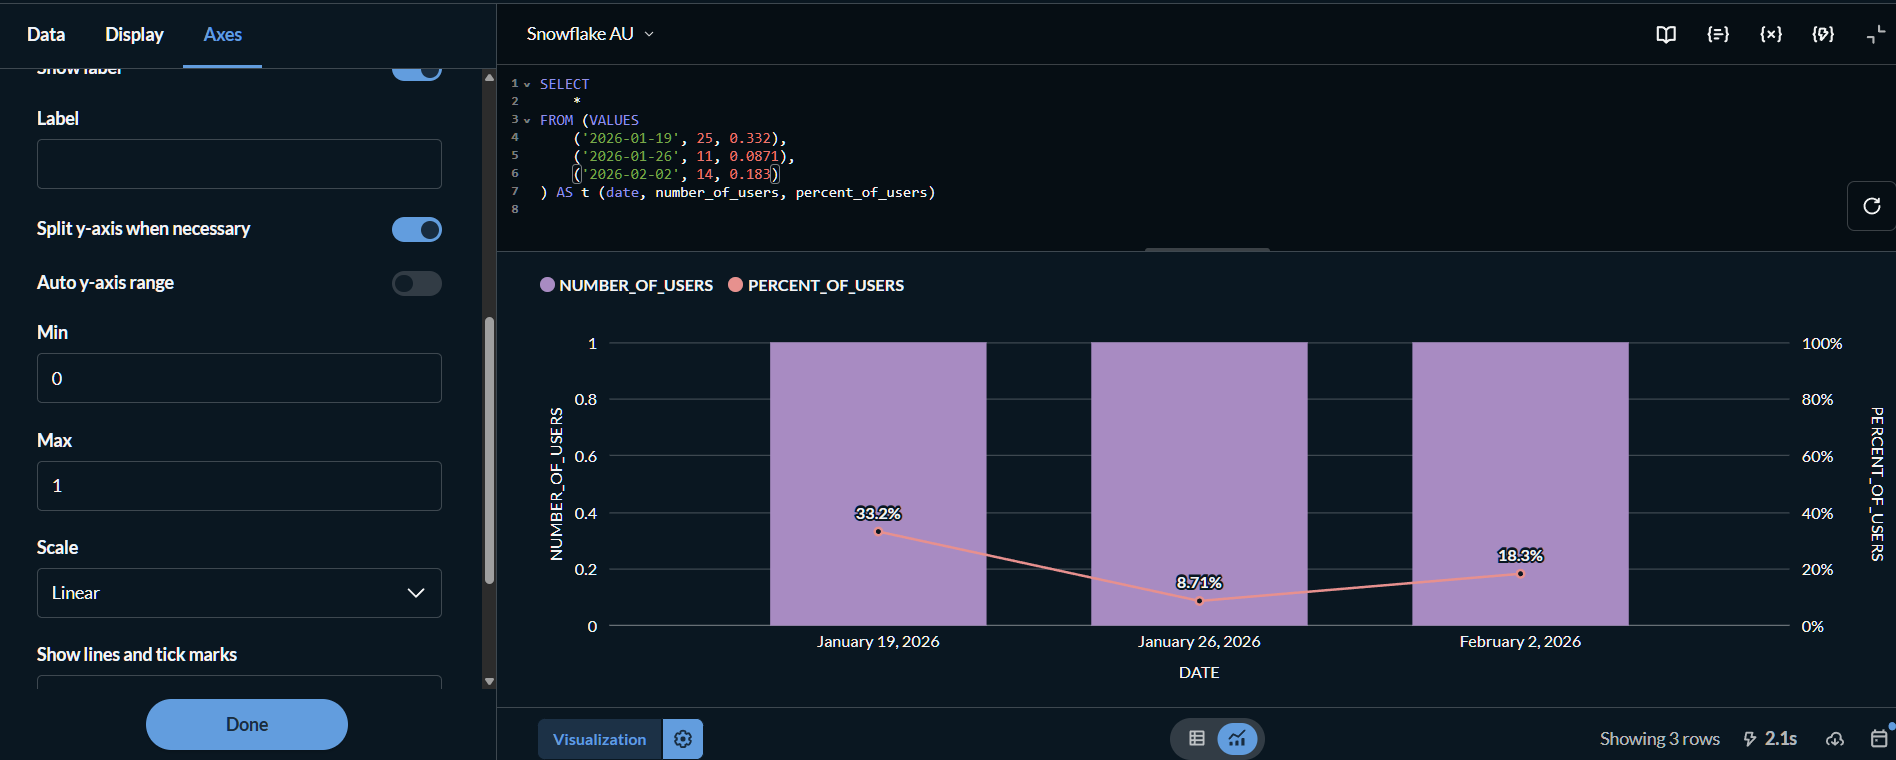Click the snippets lightning braces icon
Viewport: 1896px width, 760px height.
[1823, 34]
